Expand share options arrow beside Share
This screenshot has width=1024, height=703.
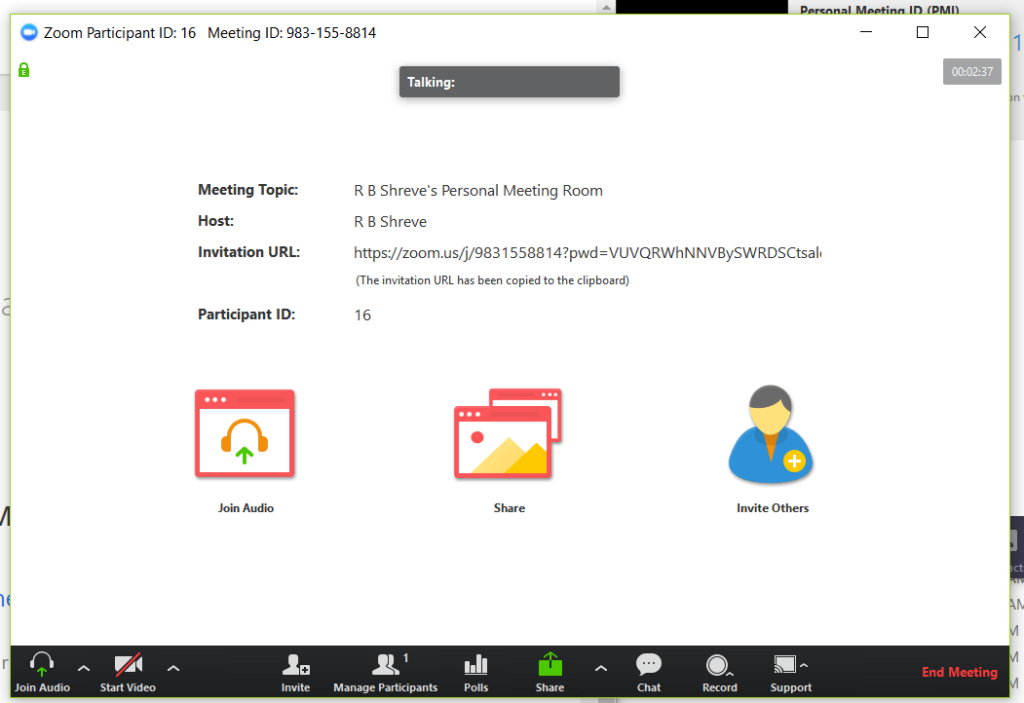coord(600,668)
